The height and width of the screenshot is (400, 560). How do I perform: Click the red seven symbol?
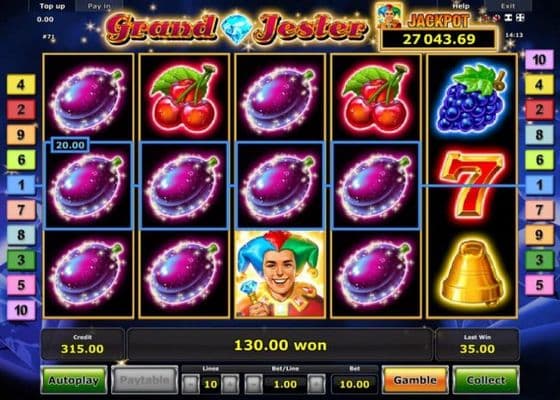472,185
